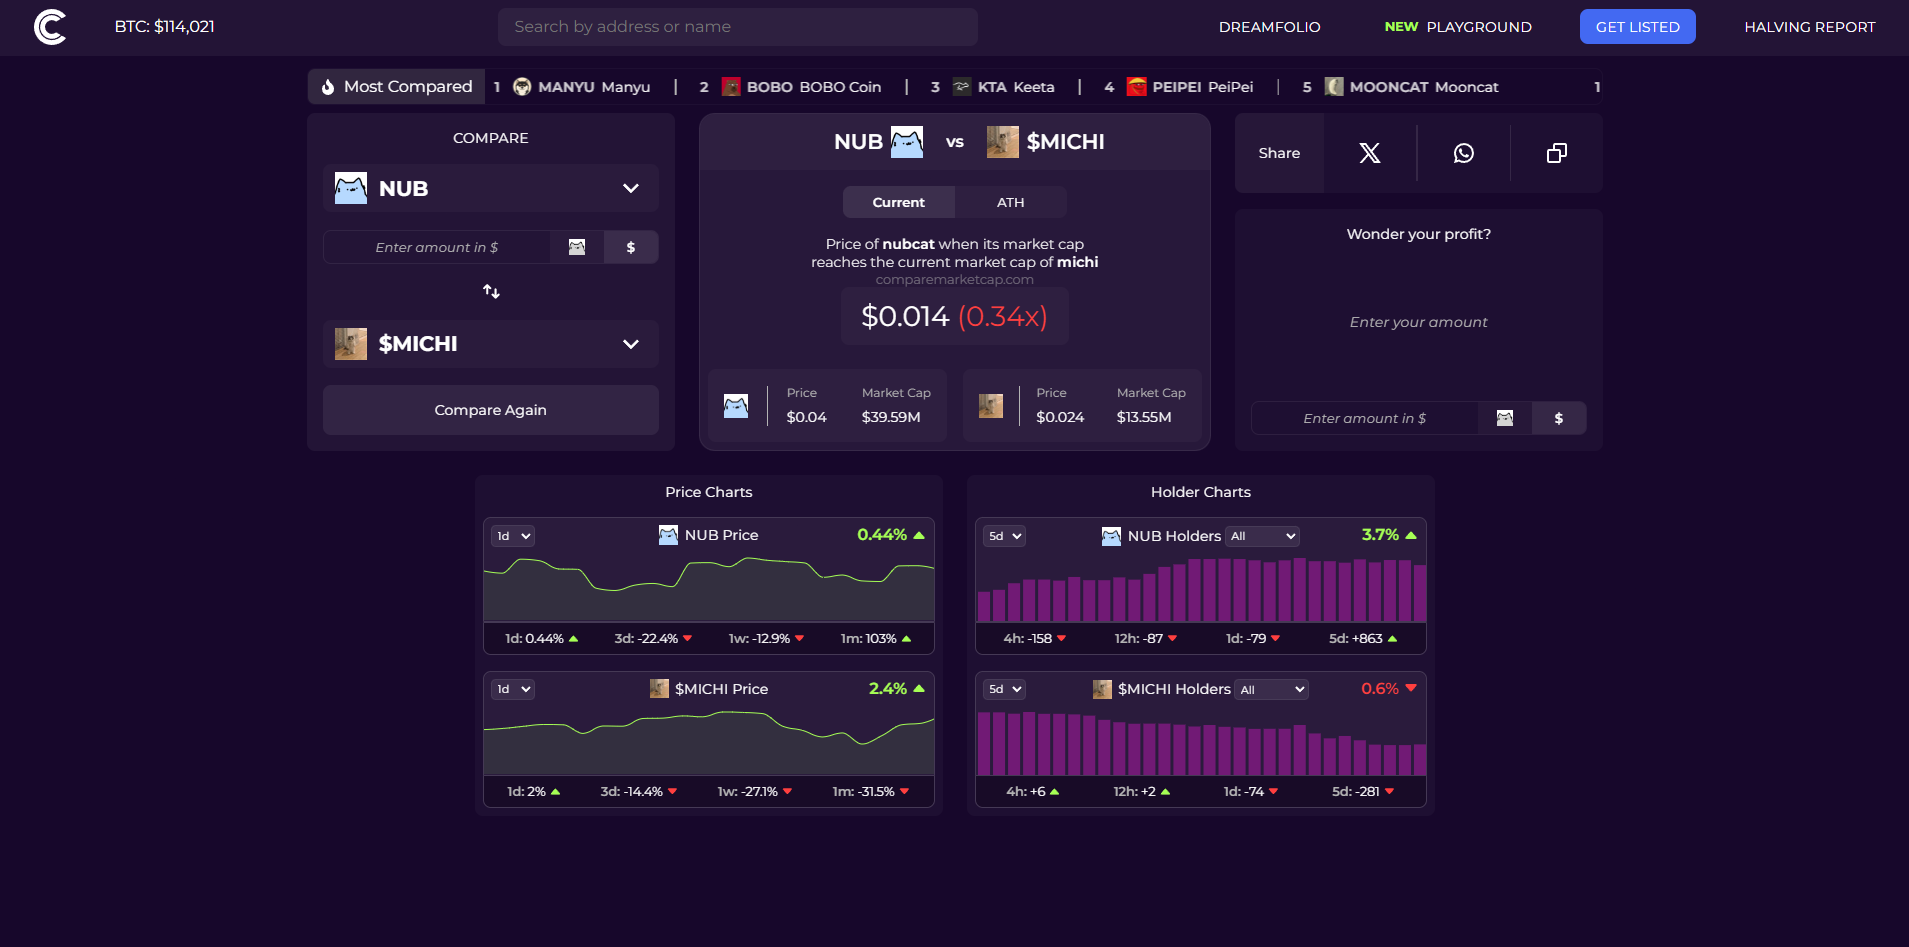
Task: Open the NUB Holders All filter dropdown
Action: 1262,536
